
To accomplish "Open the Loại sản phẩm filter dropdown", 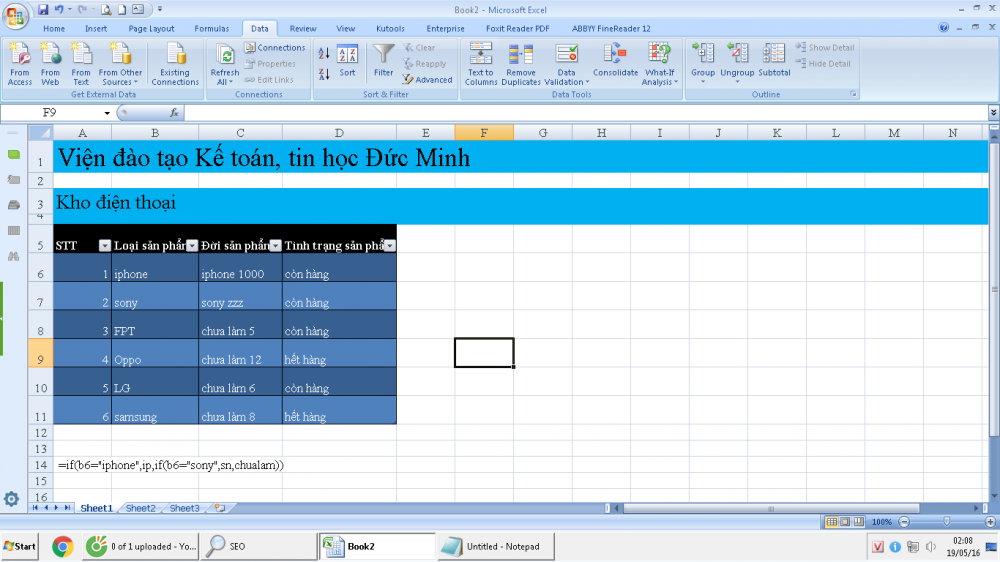I will (x=192, y=246).
